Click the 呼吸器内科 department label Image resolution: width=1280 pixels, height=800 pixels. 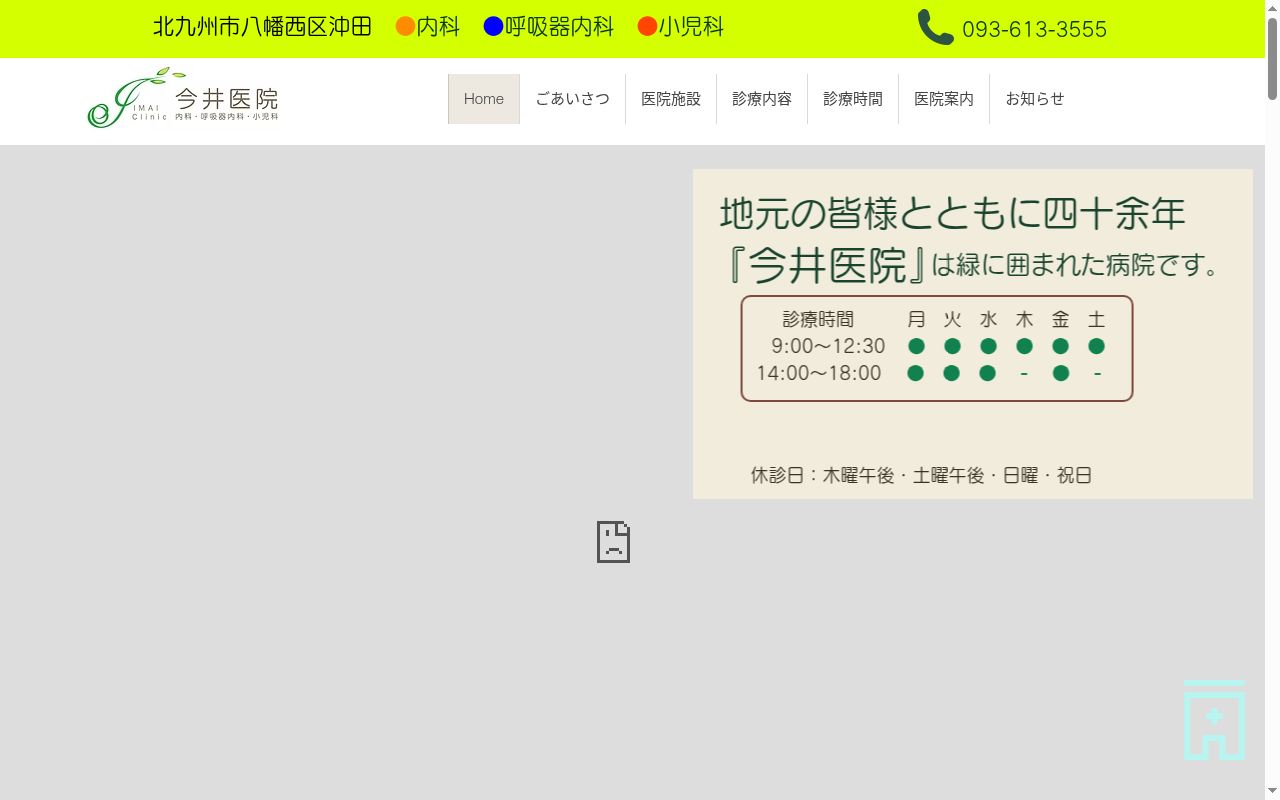(x=559, y=27)
